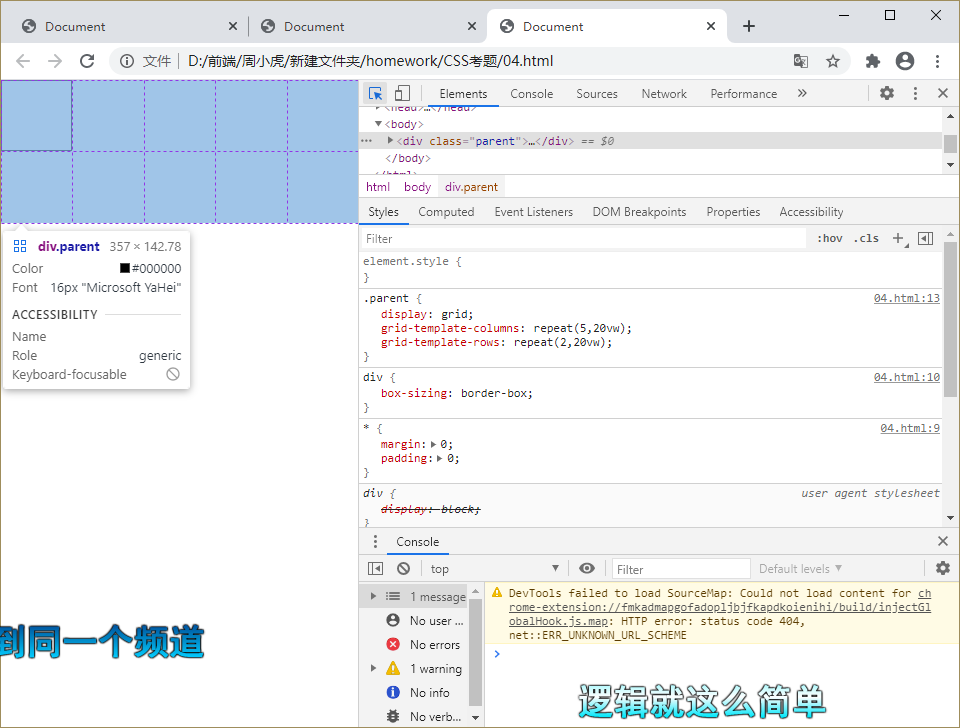Open console settings gear icon

tap(943, 568)
